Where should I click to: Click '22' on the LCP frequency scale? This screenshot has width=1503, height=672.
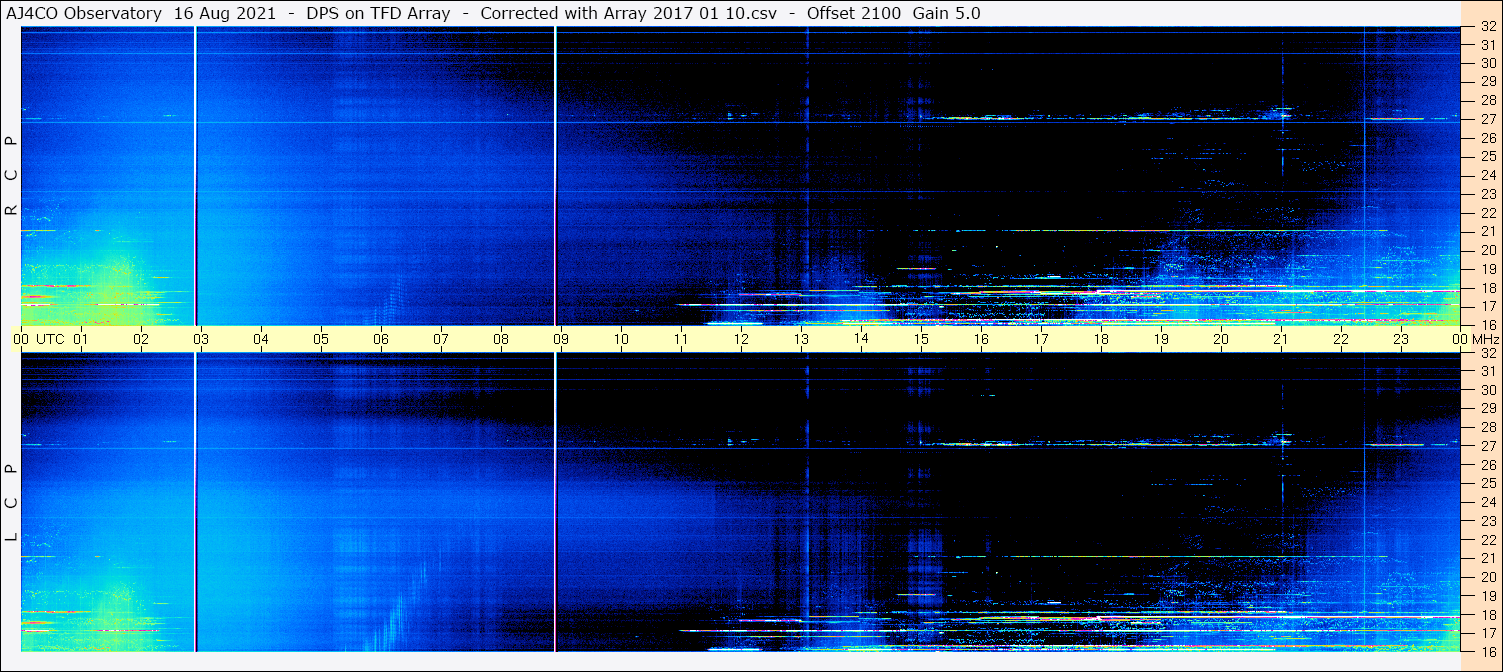click(x=1487, y=540)
